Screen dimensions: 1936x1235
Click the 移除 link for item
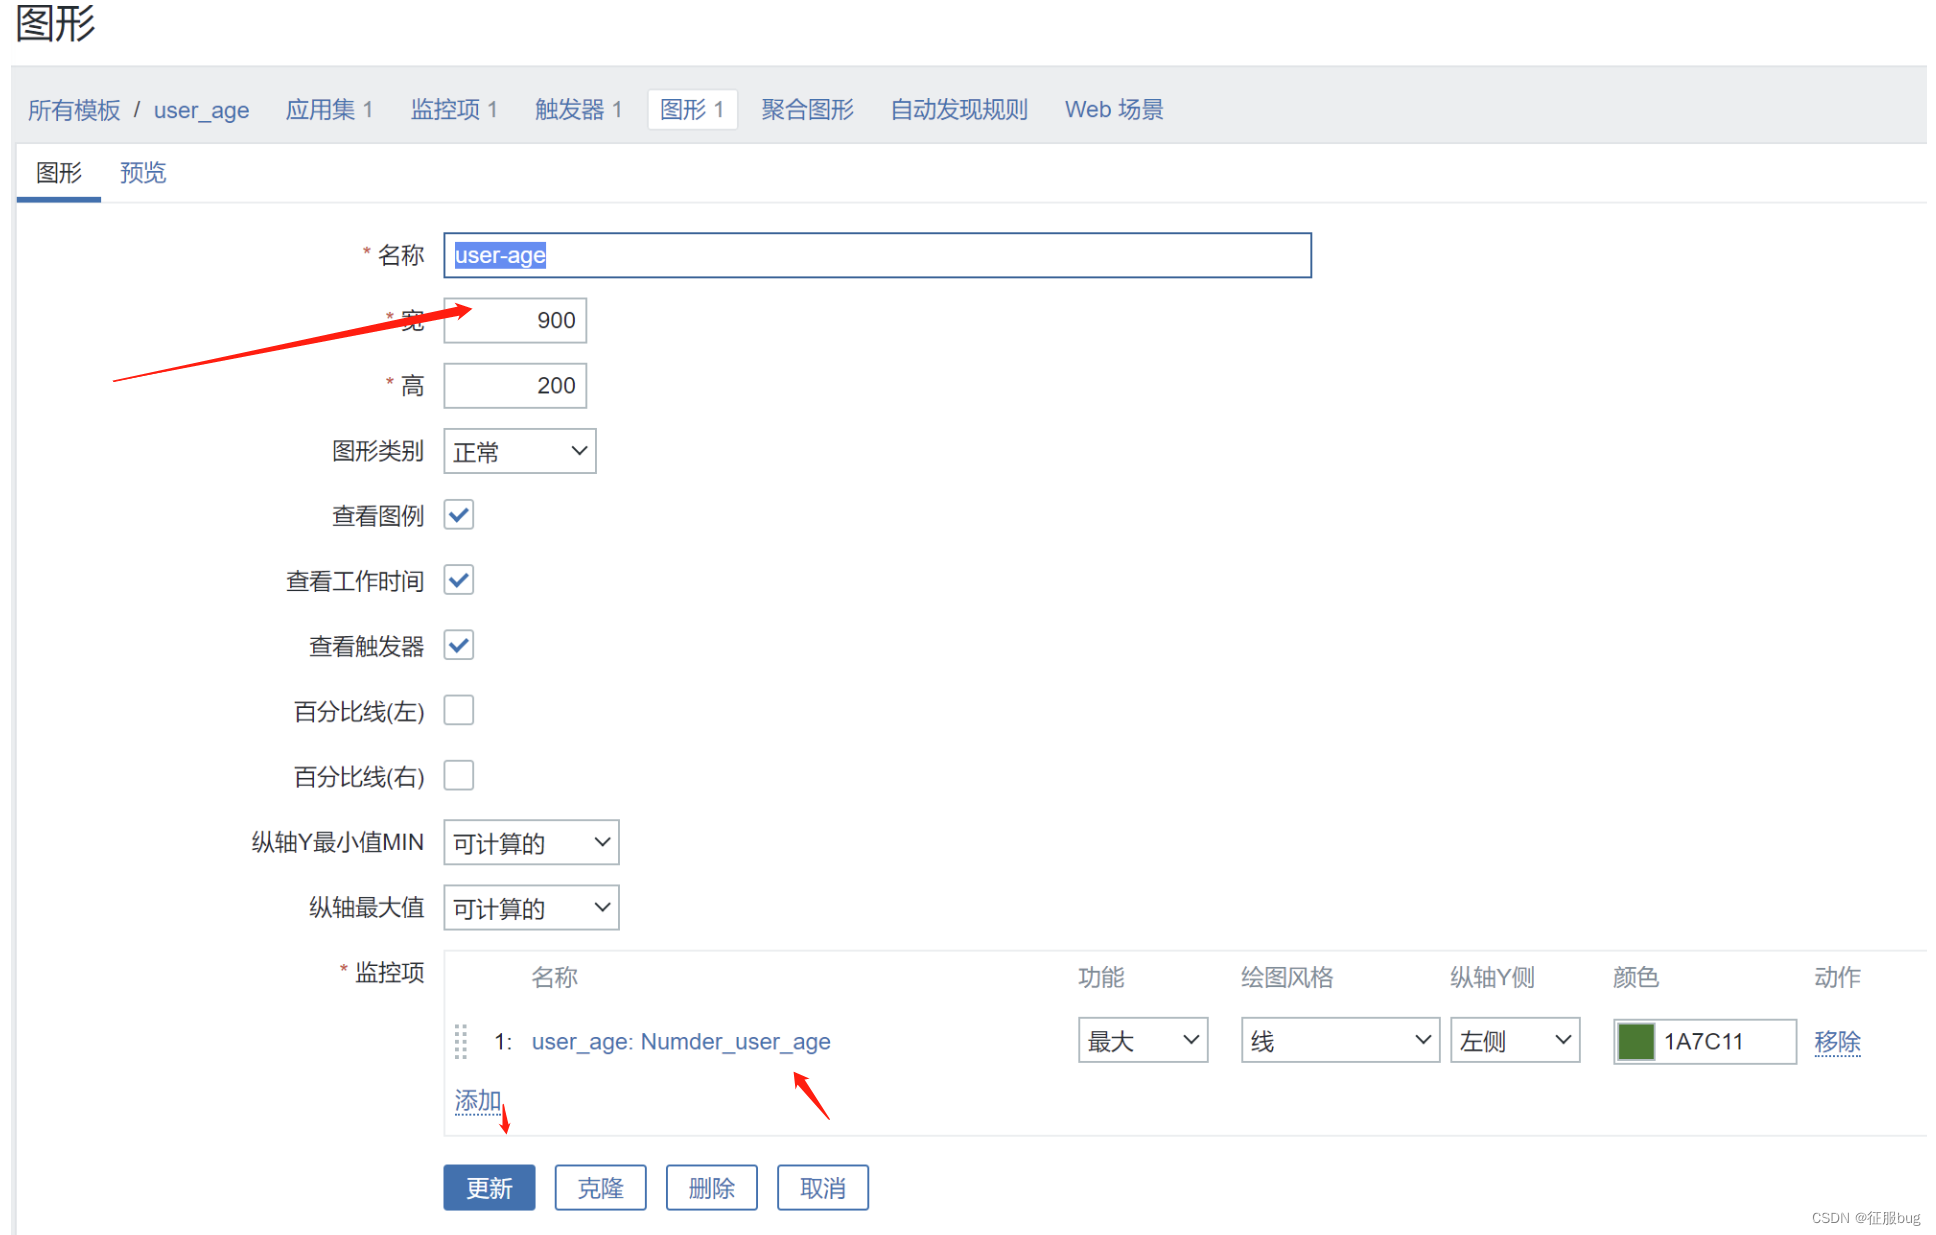tap(1837, 1041)
